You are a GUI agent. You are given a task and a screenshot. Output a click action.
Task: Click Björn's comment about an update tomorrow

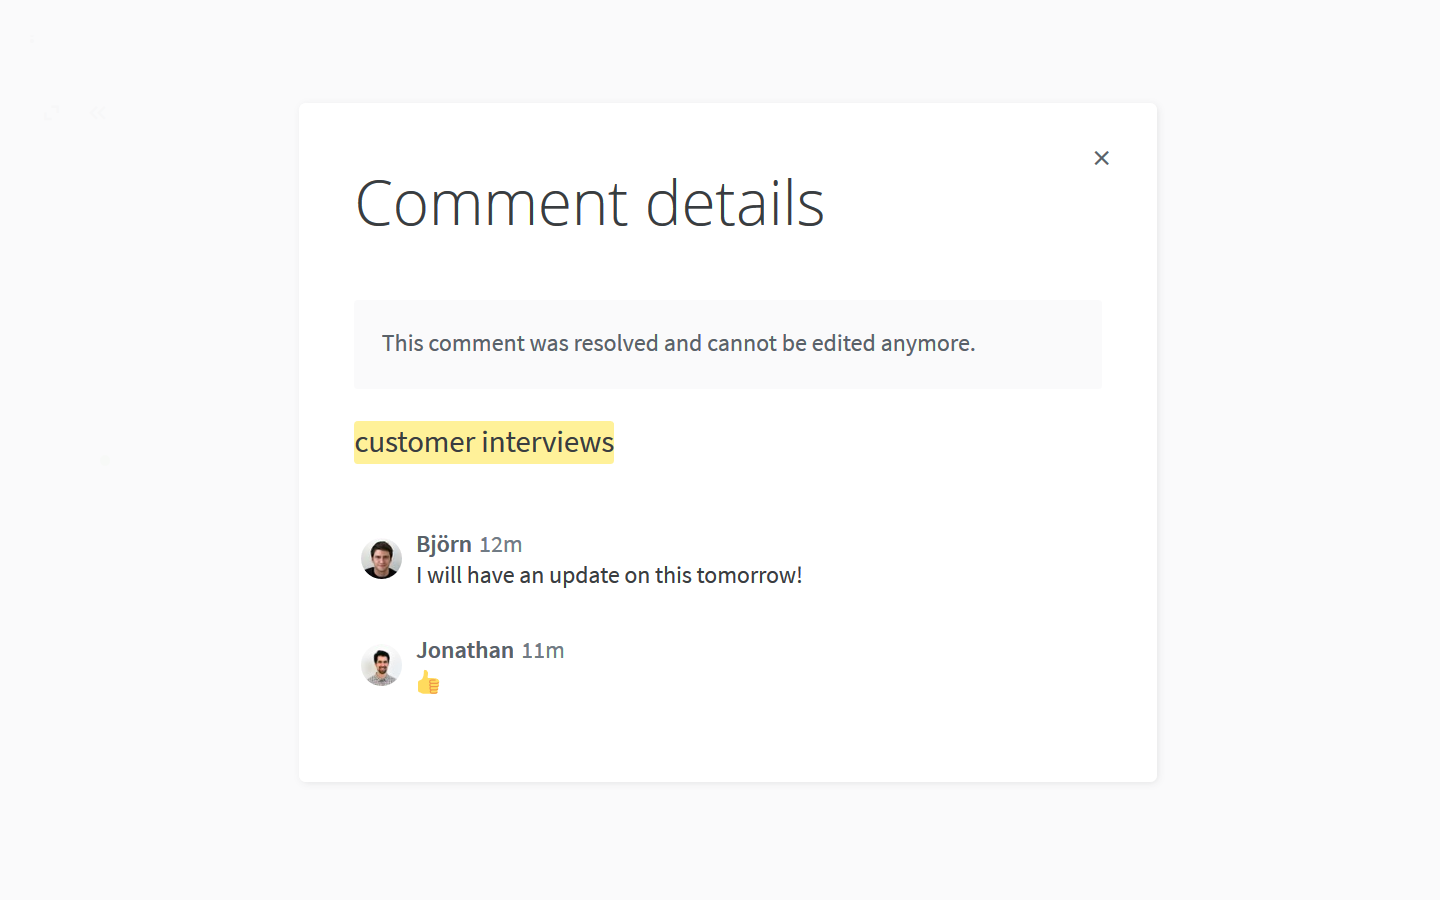click(x=609, y=575)
